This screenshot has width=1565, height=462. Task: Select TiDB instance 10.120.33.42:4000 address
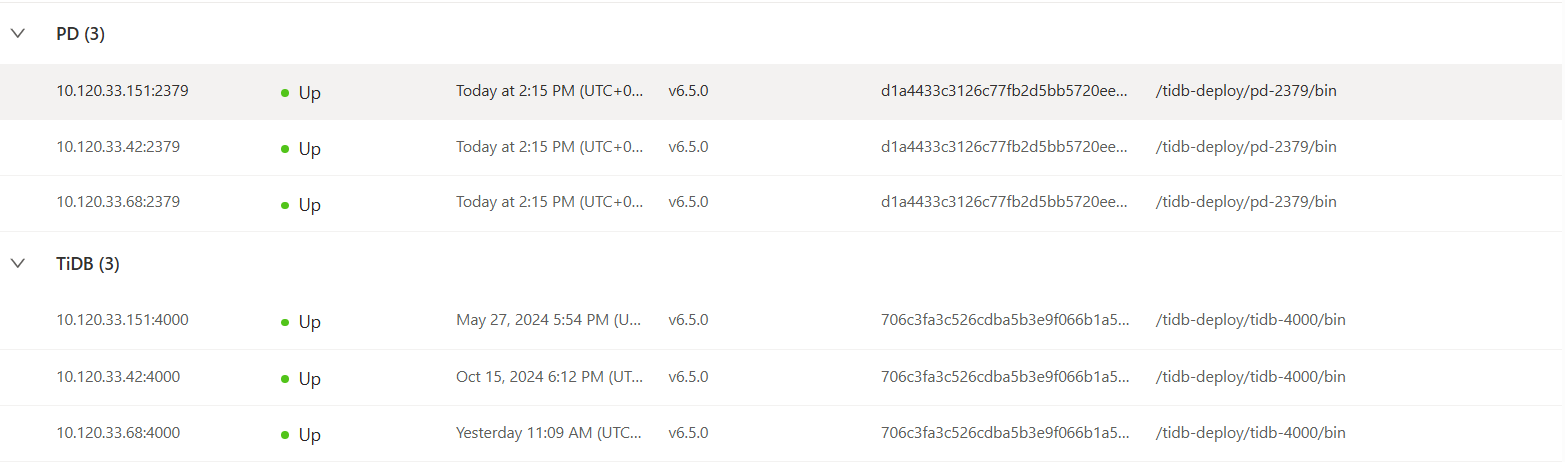point(118,377)
